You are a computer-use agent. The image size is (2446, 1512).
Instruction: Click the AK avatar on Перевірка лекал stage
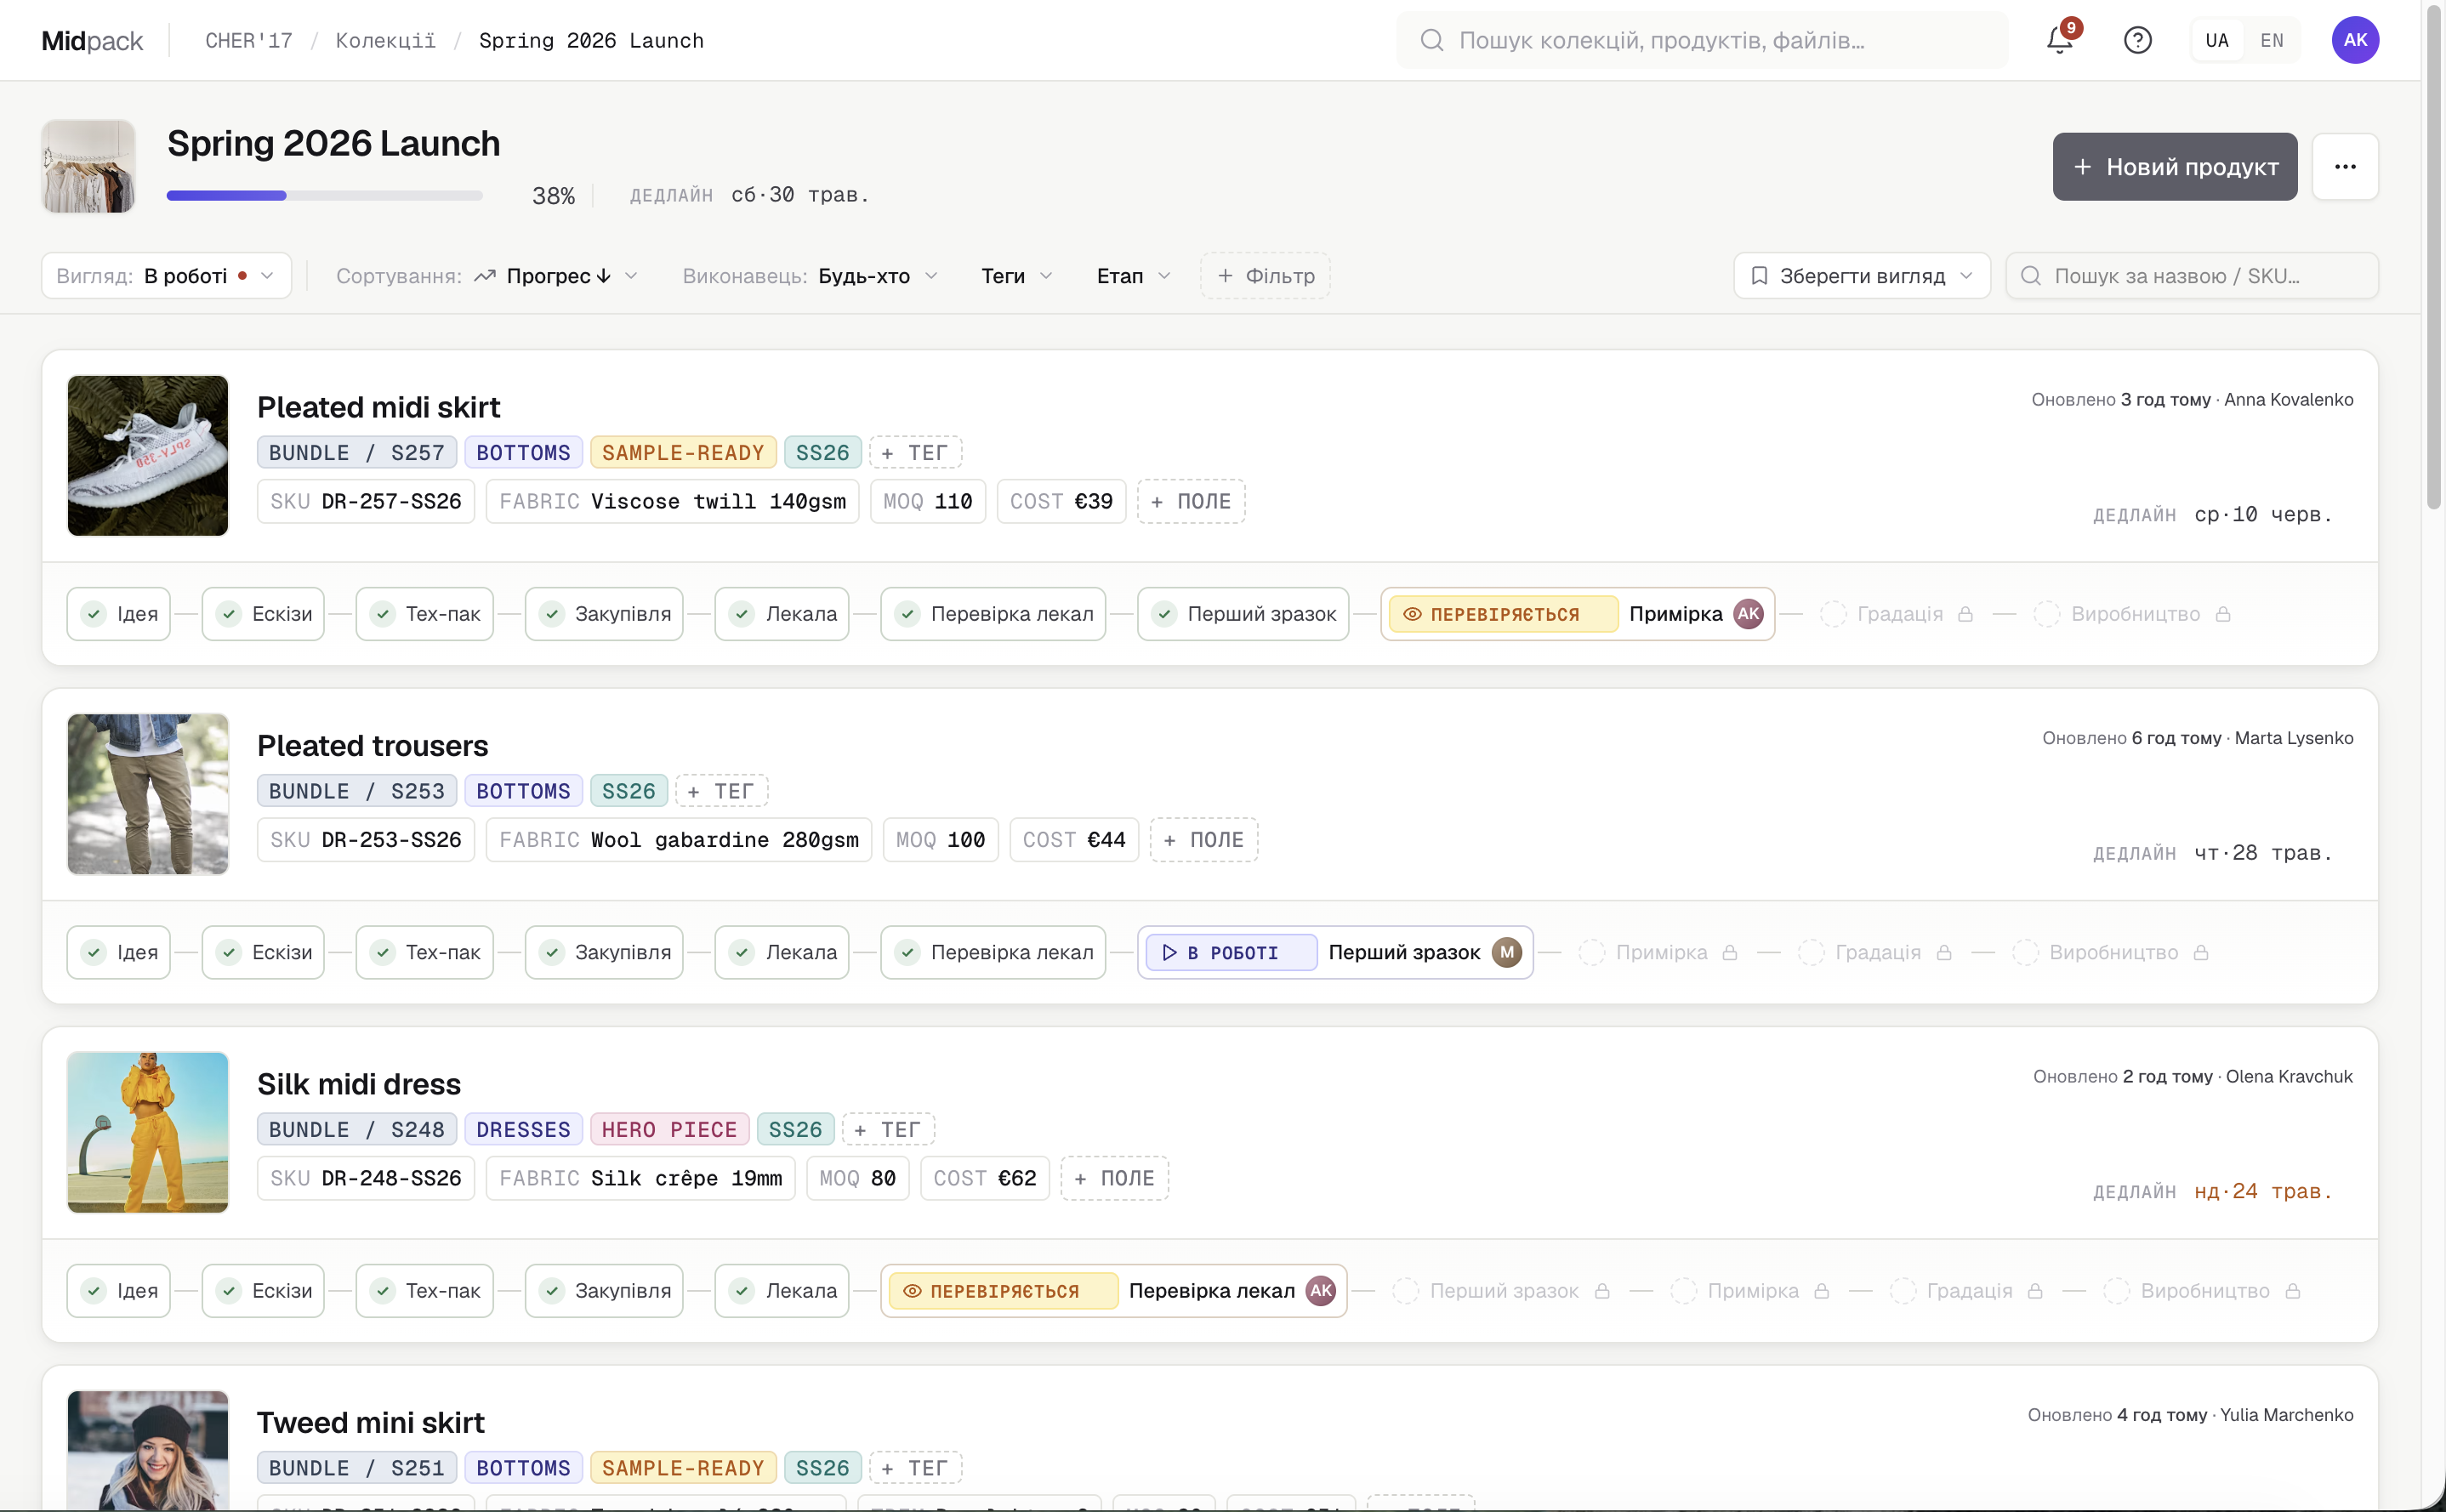click(x=1320, y=1291)
